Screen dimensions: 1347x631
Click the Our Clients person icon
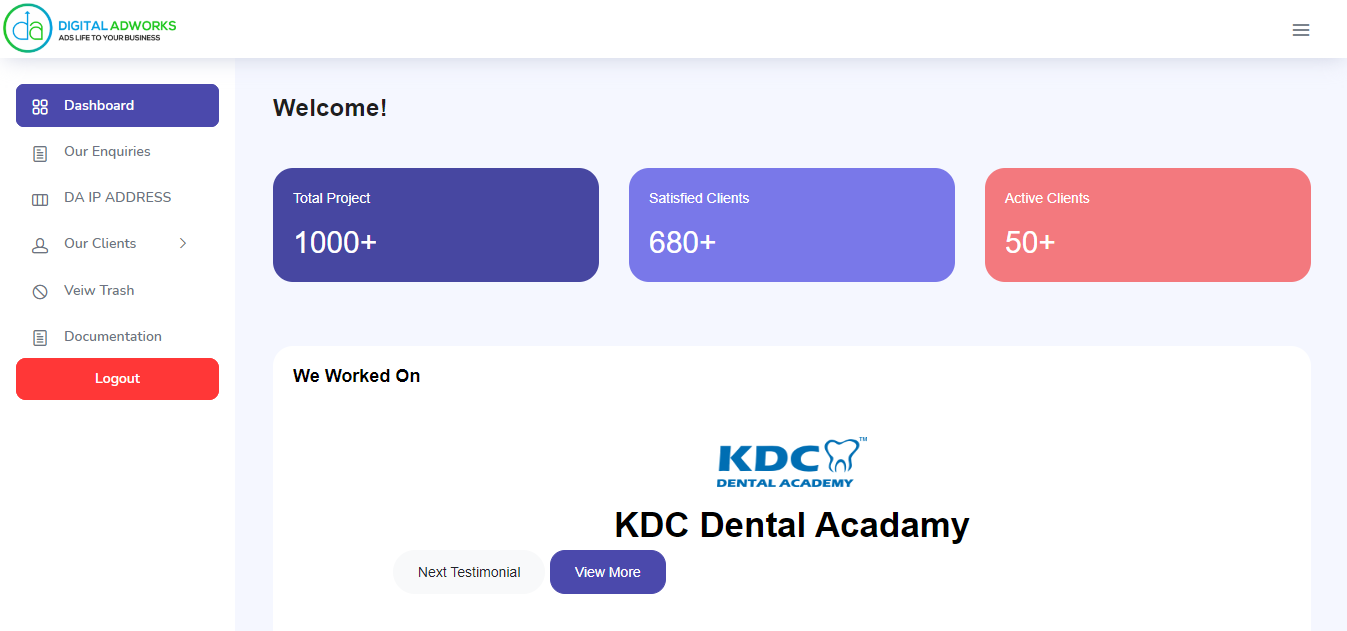(x=40, y=245)
